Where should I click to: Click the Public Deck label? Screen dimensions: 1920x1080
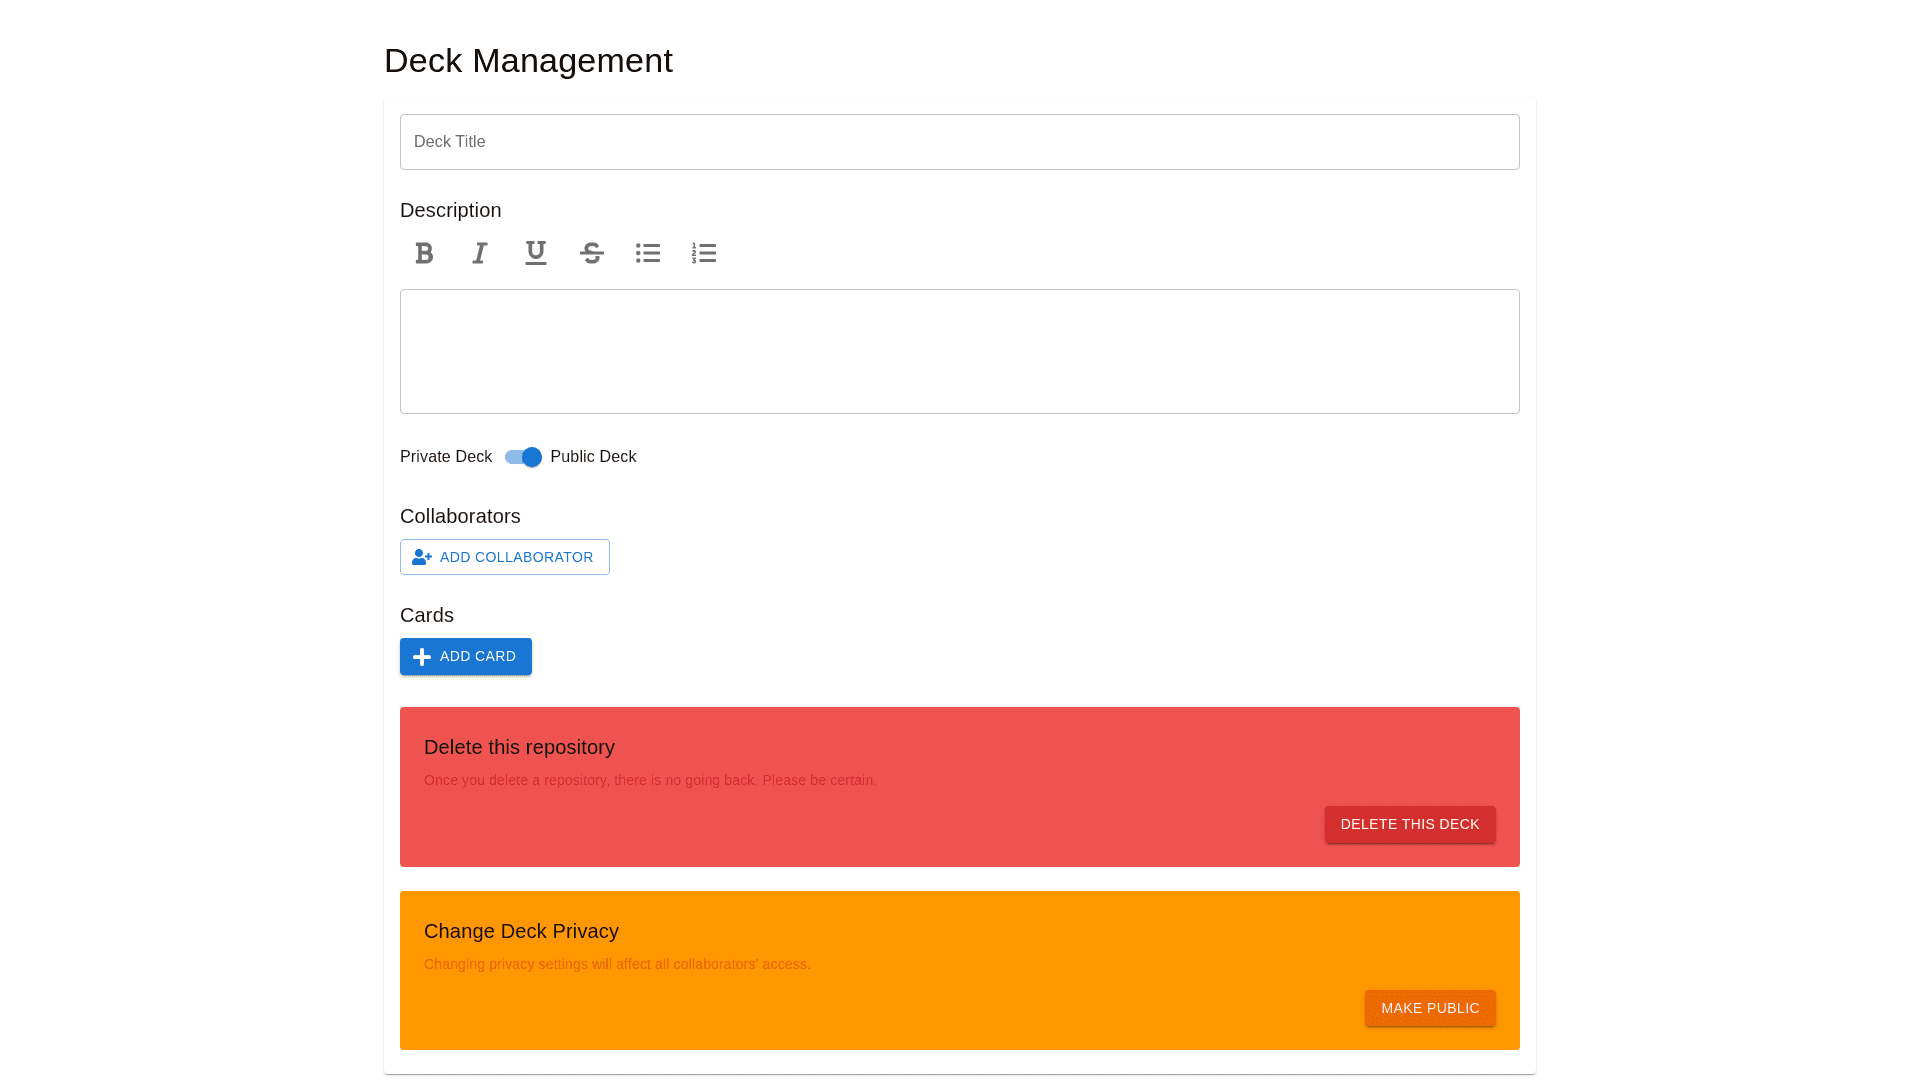coord(593,457)
